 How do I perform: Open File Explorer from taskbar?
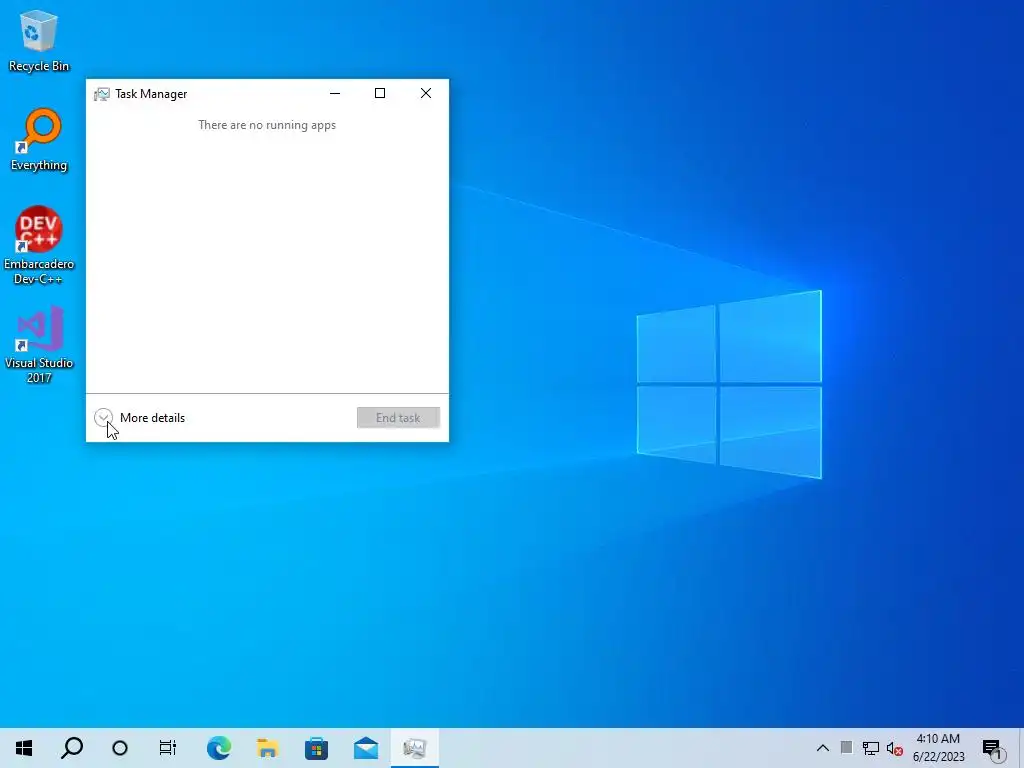click(268, 748)
